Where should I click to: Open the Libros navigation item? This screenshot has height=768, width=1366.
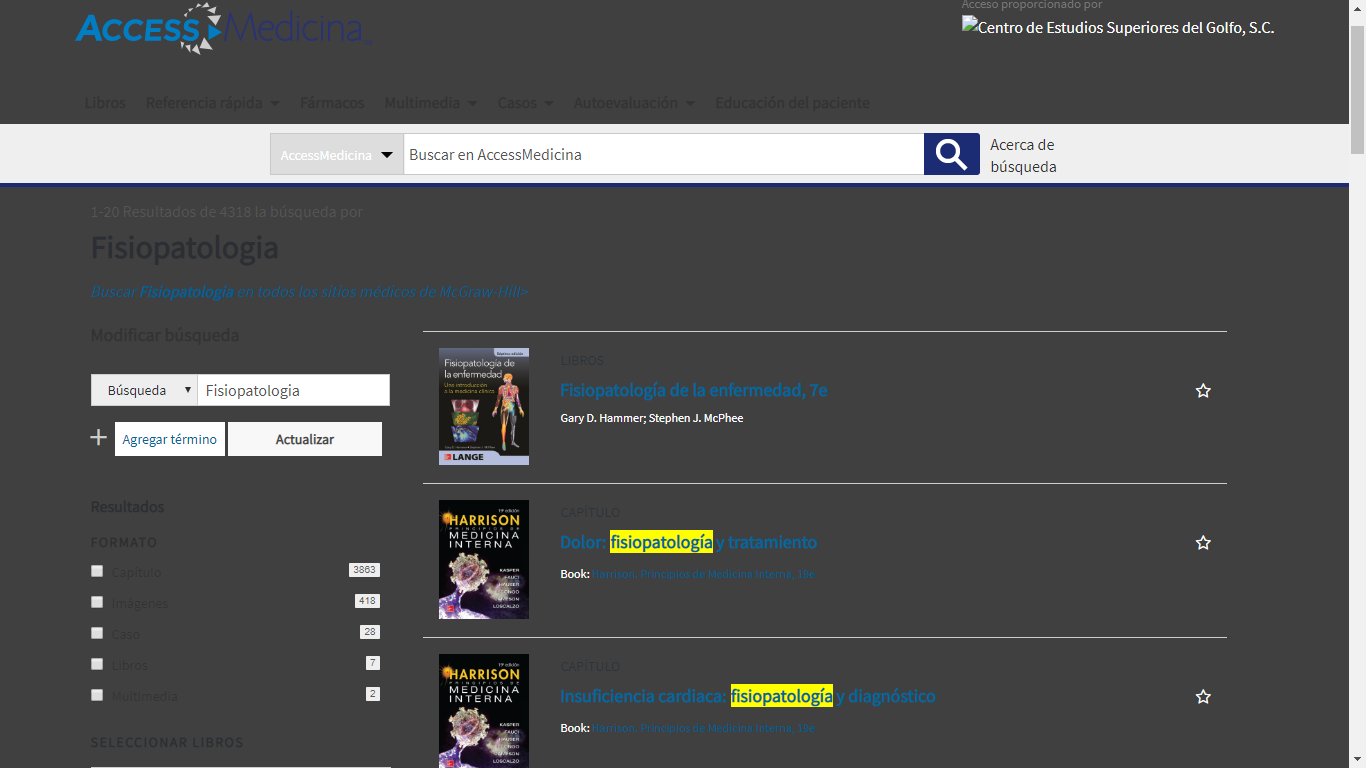(105, 103)
